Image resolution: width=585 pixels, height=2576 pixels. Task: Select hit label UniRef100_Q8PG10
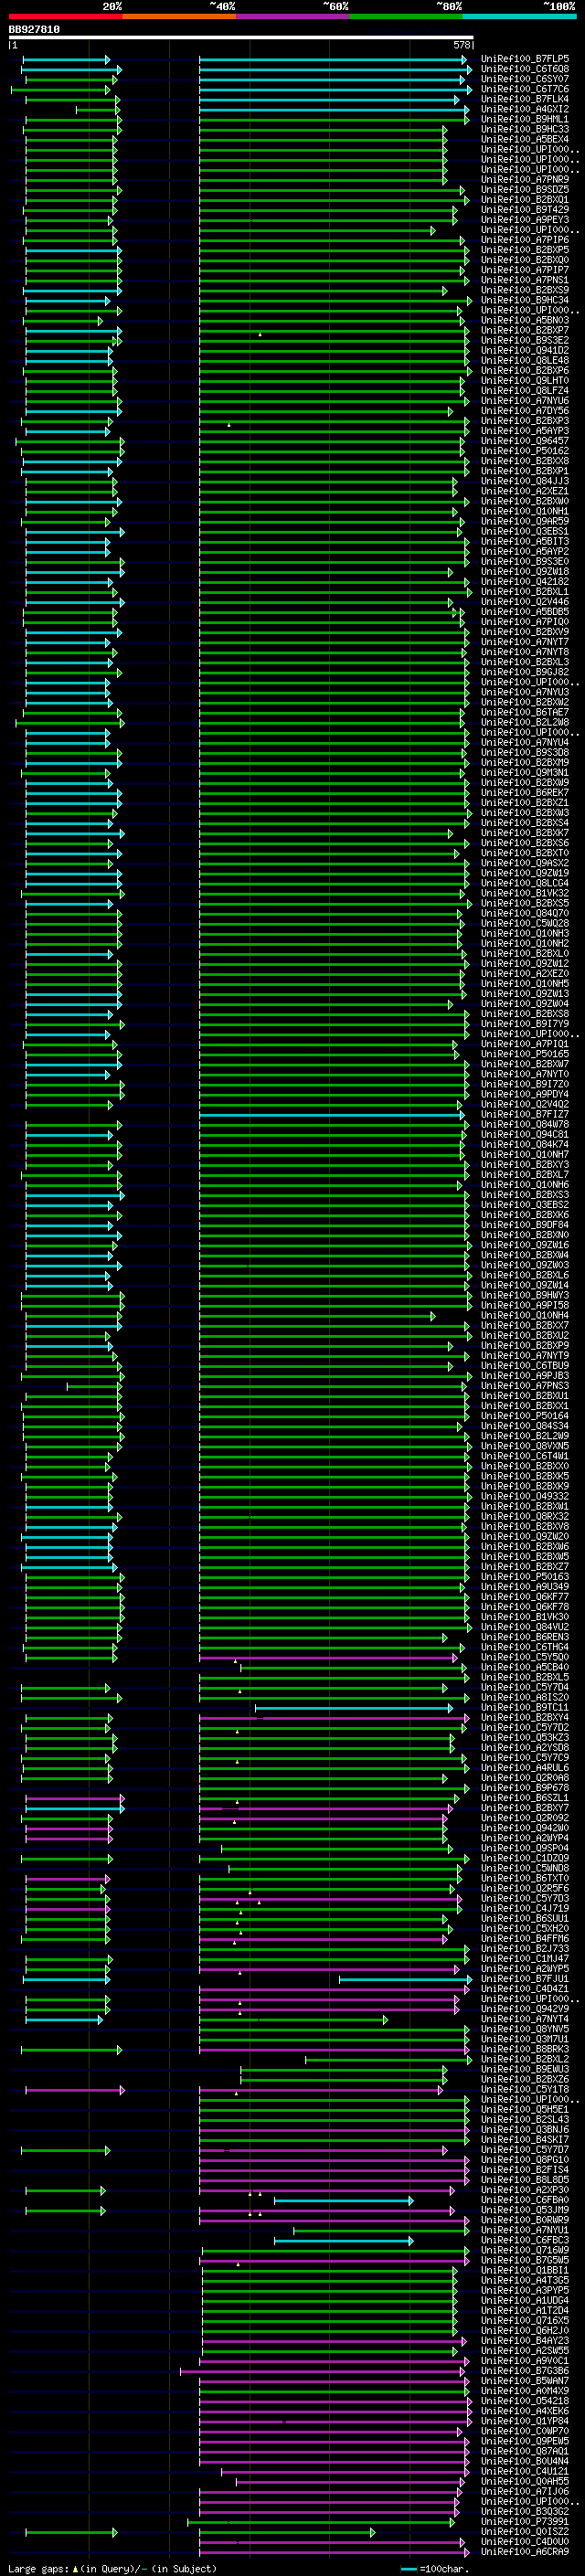point(525,2160)
